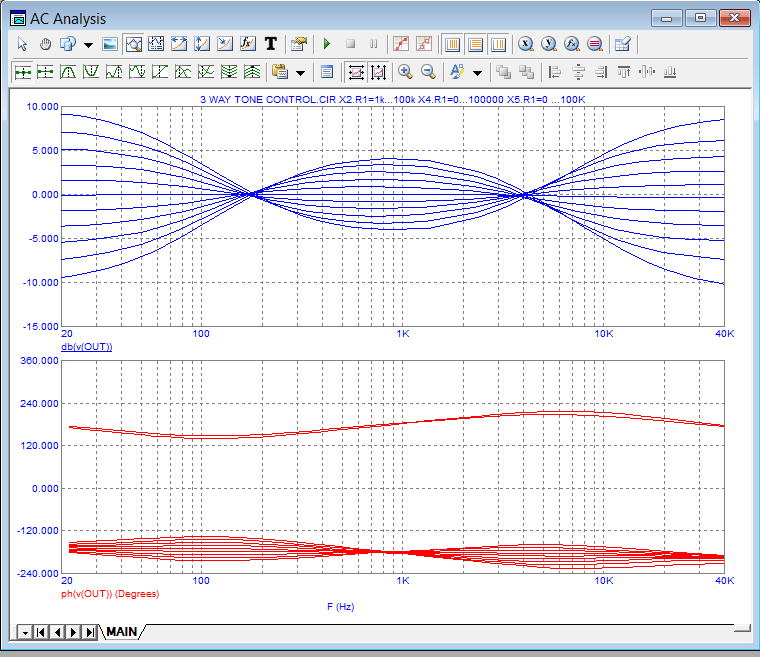Click the Bring to Front icon
The image size is (760, 657).
click(504, 72)
